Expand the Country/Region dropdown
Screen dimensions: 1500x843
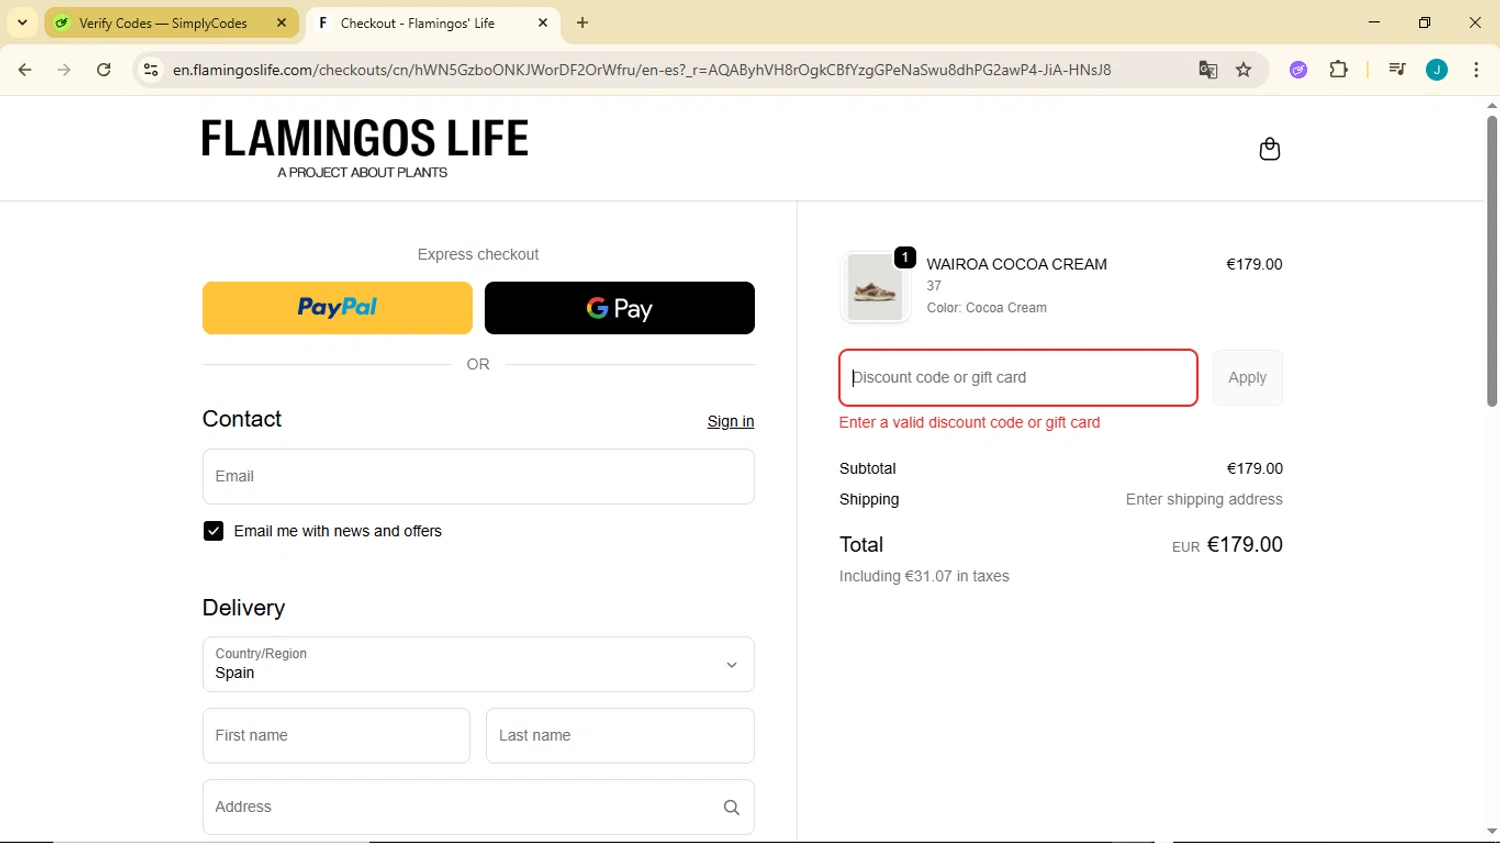(x=478, y=664)
